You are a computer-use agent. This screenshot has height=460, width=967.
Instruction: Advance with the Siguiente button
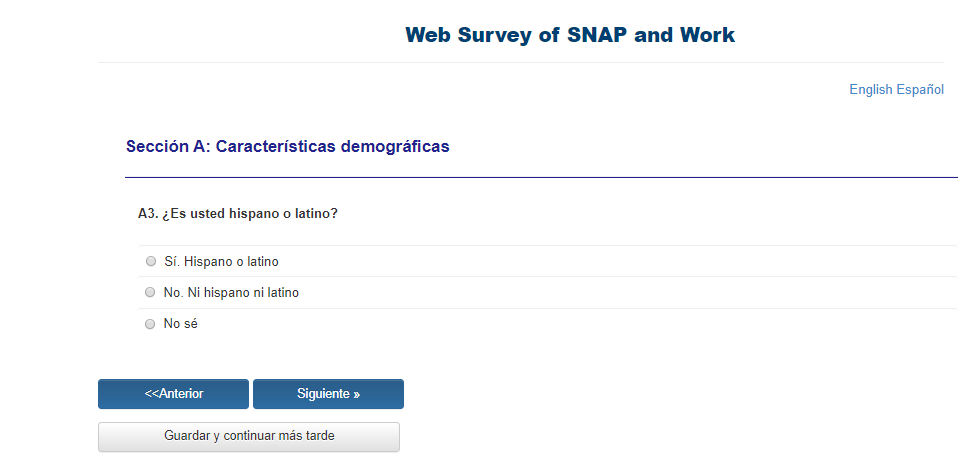point(328,394)
